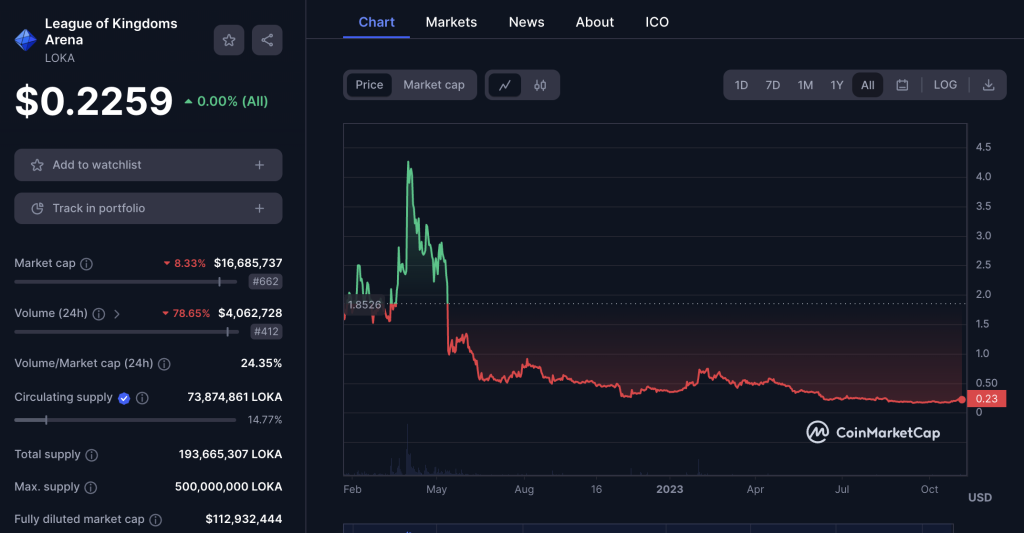Open the Markets tab
Screen dimensions: 1024x533
[x=451, y=22]
